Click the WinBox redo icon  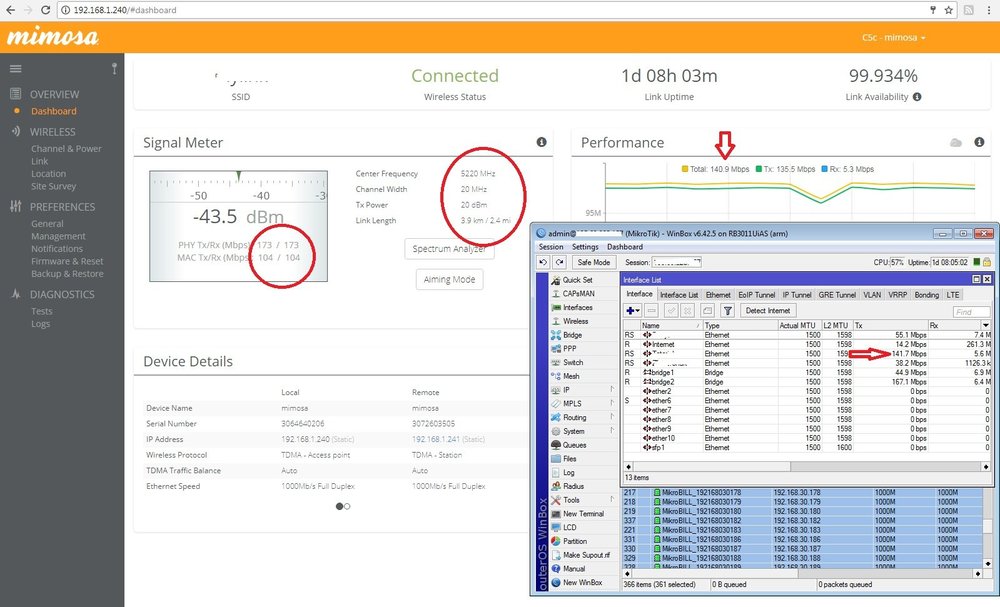coord(558,262)
